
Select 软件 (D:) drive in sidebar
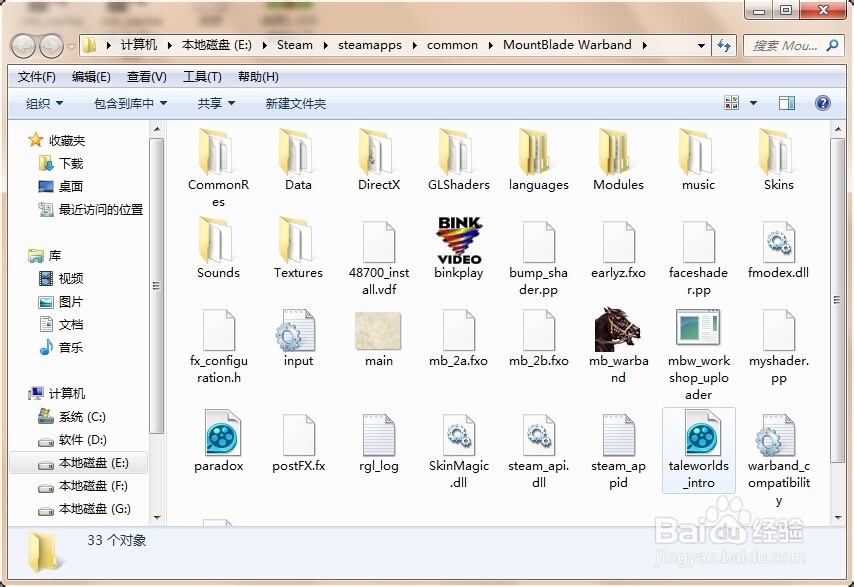71,440
